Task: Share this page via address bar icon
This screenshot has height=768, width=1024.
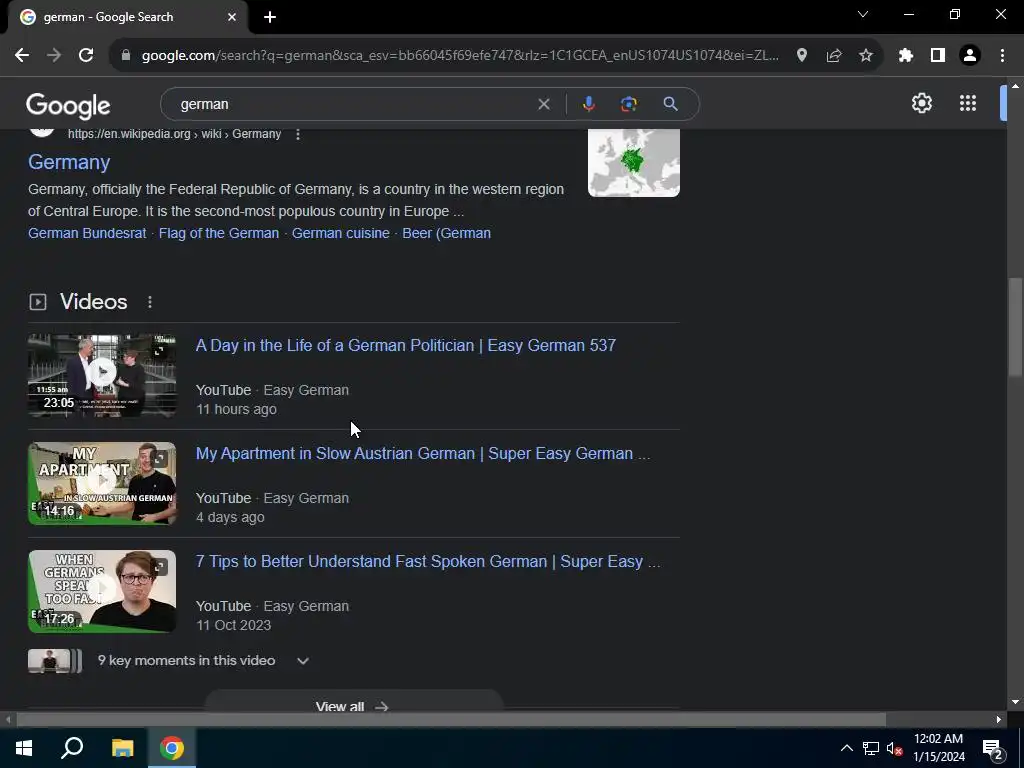Action: [833, 56]
